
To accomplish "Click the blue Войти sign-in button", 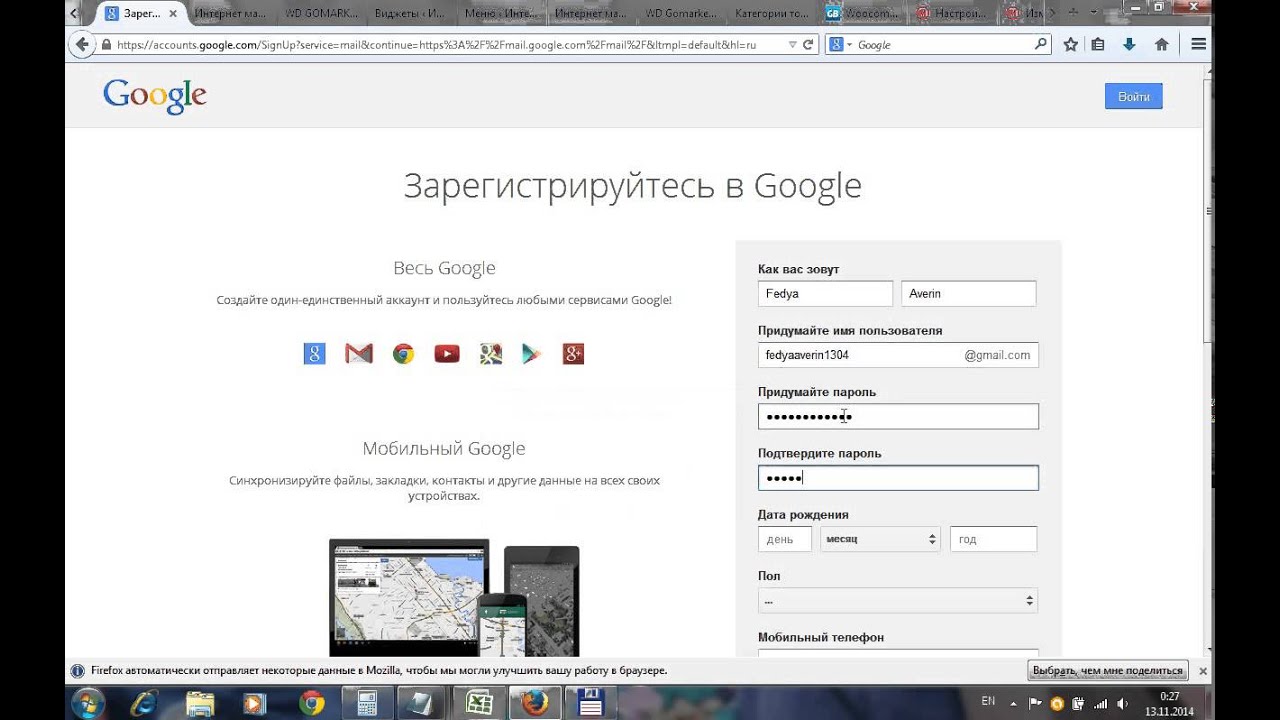I will pos(1134,96).
